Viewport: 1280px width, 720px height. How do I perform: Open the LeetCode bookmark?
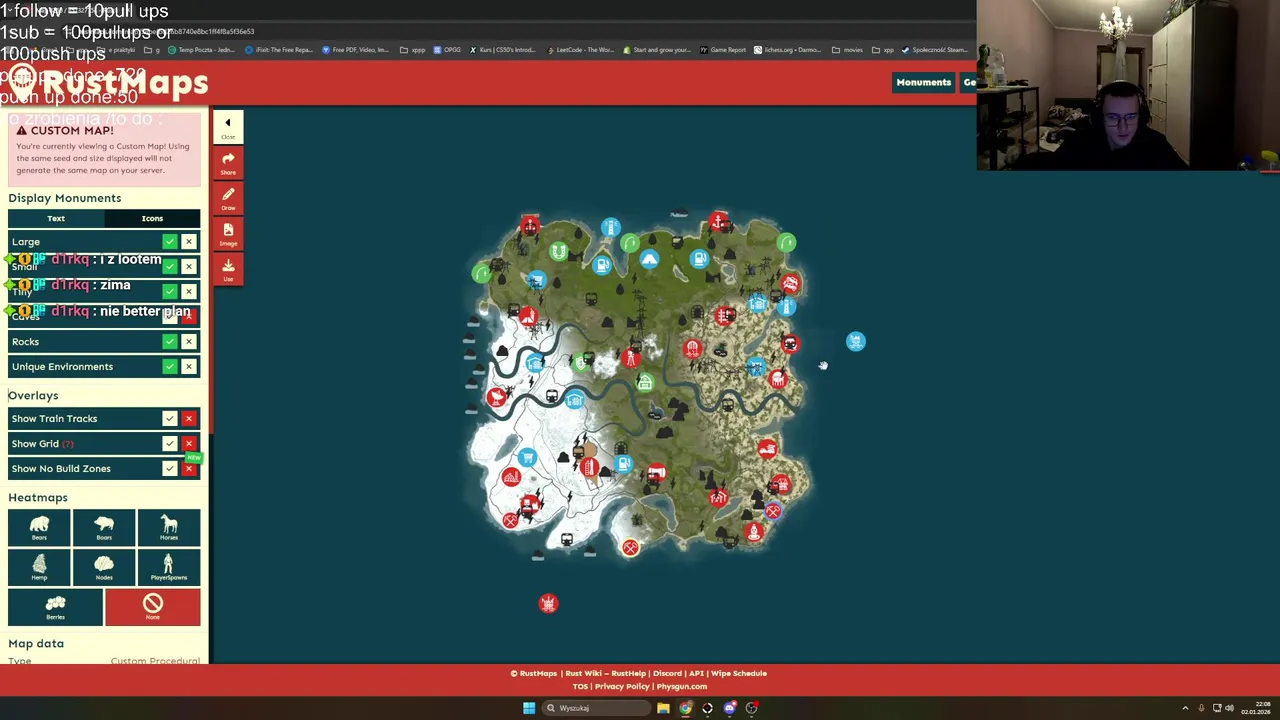click(x=580, y=50)
